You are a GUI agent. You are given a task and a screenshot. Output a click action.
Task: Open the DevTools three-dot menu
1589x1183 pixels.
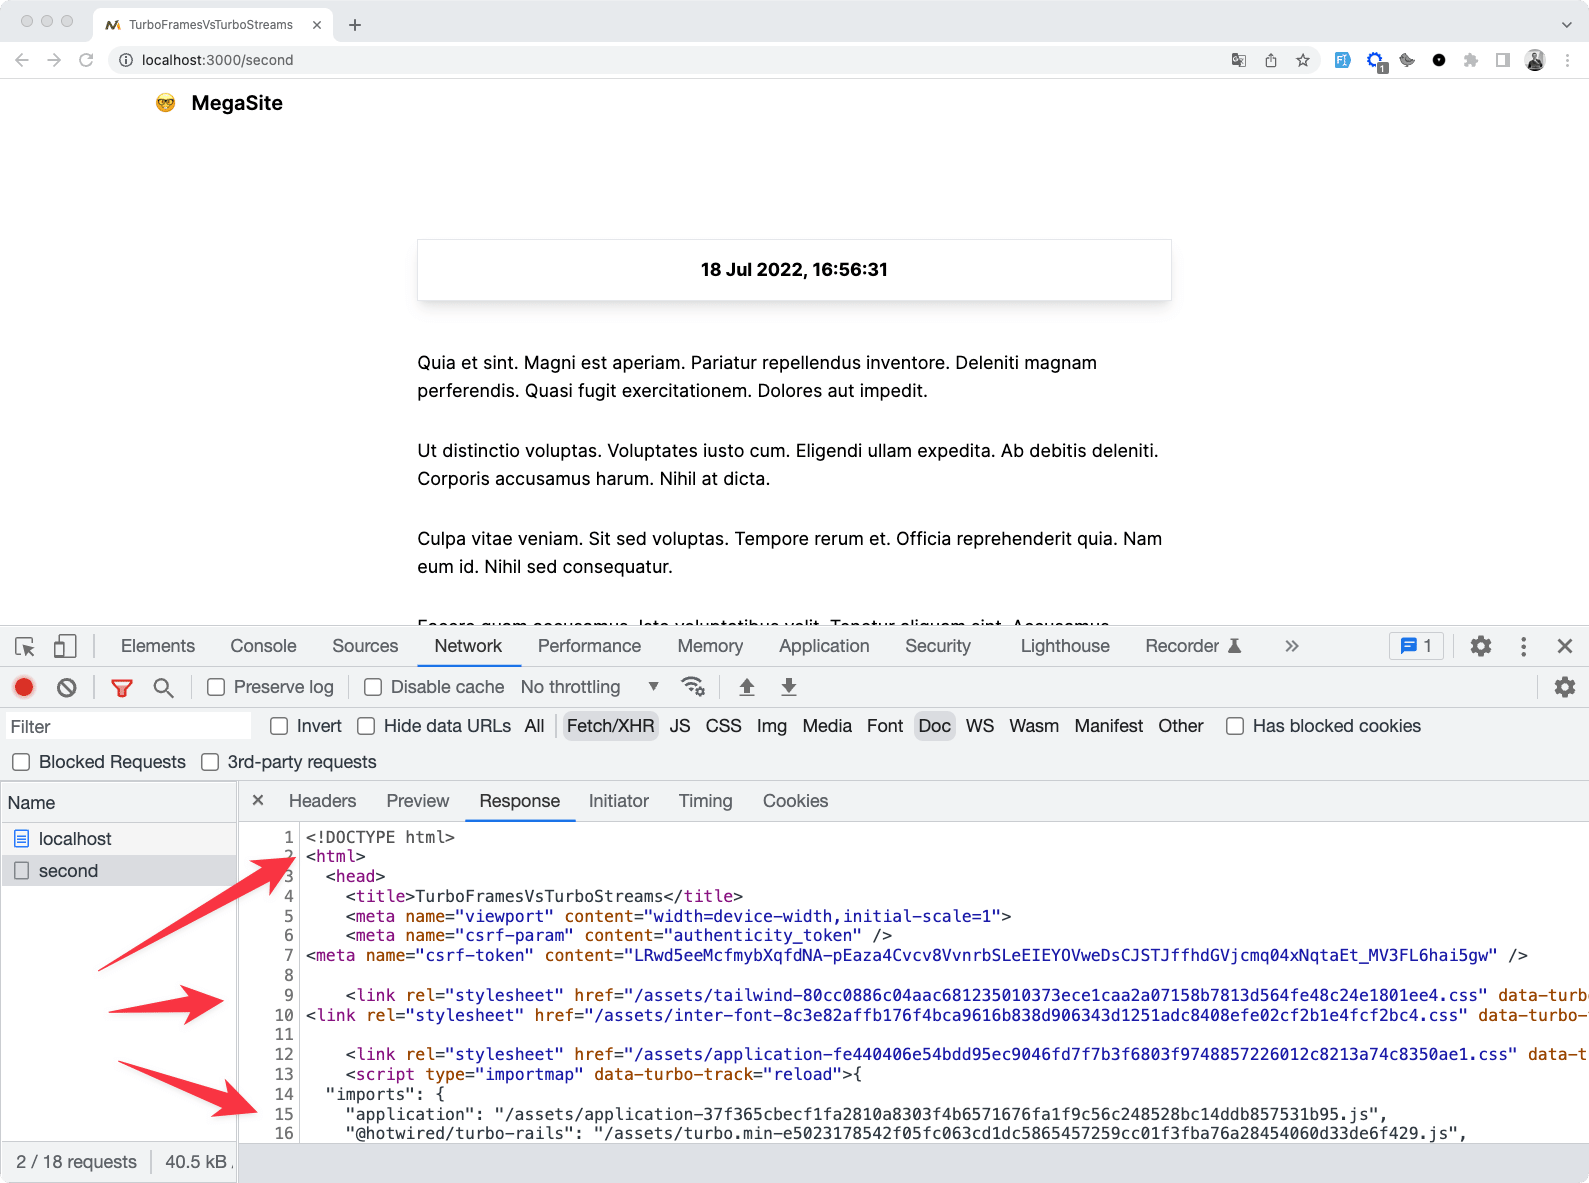click(1523, 646)
